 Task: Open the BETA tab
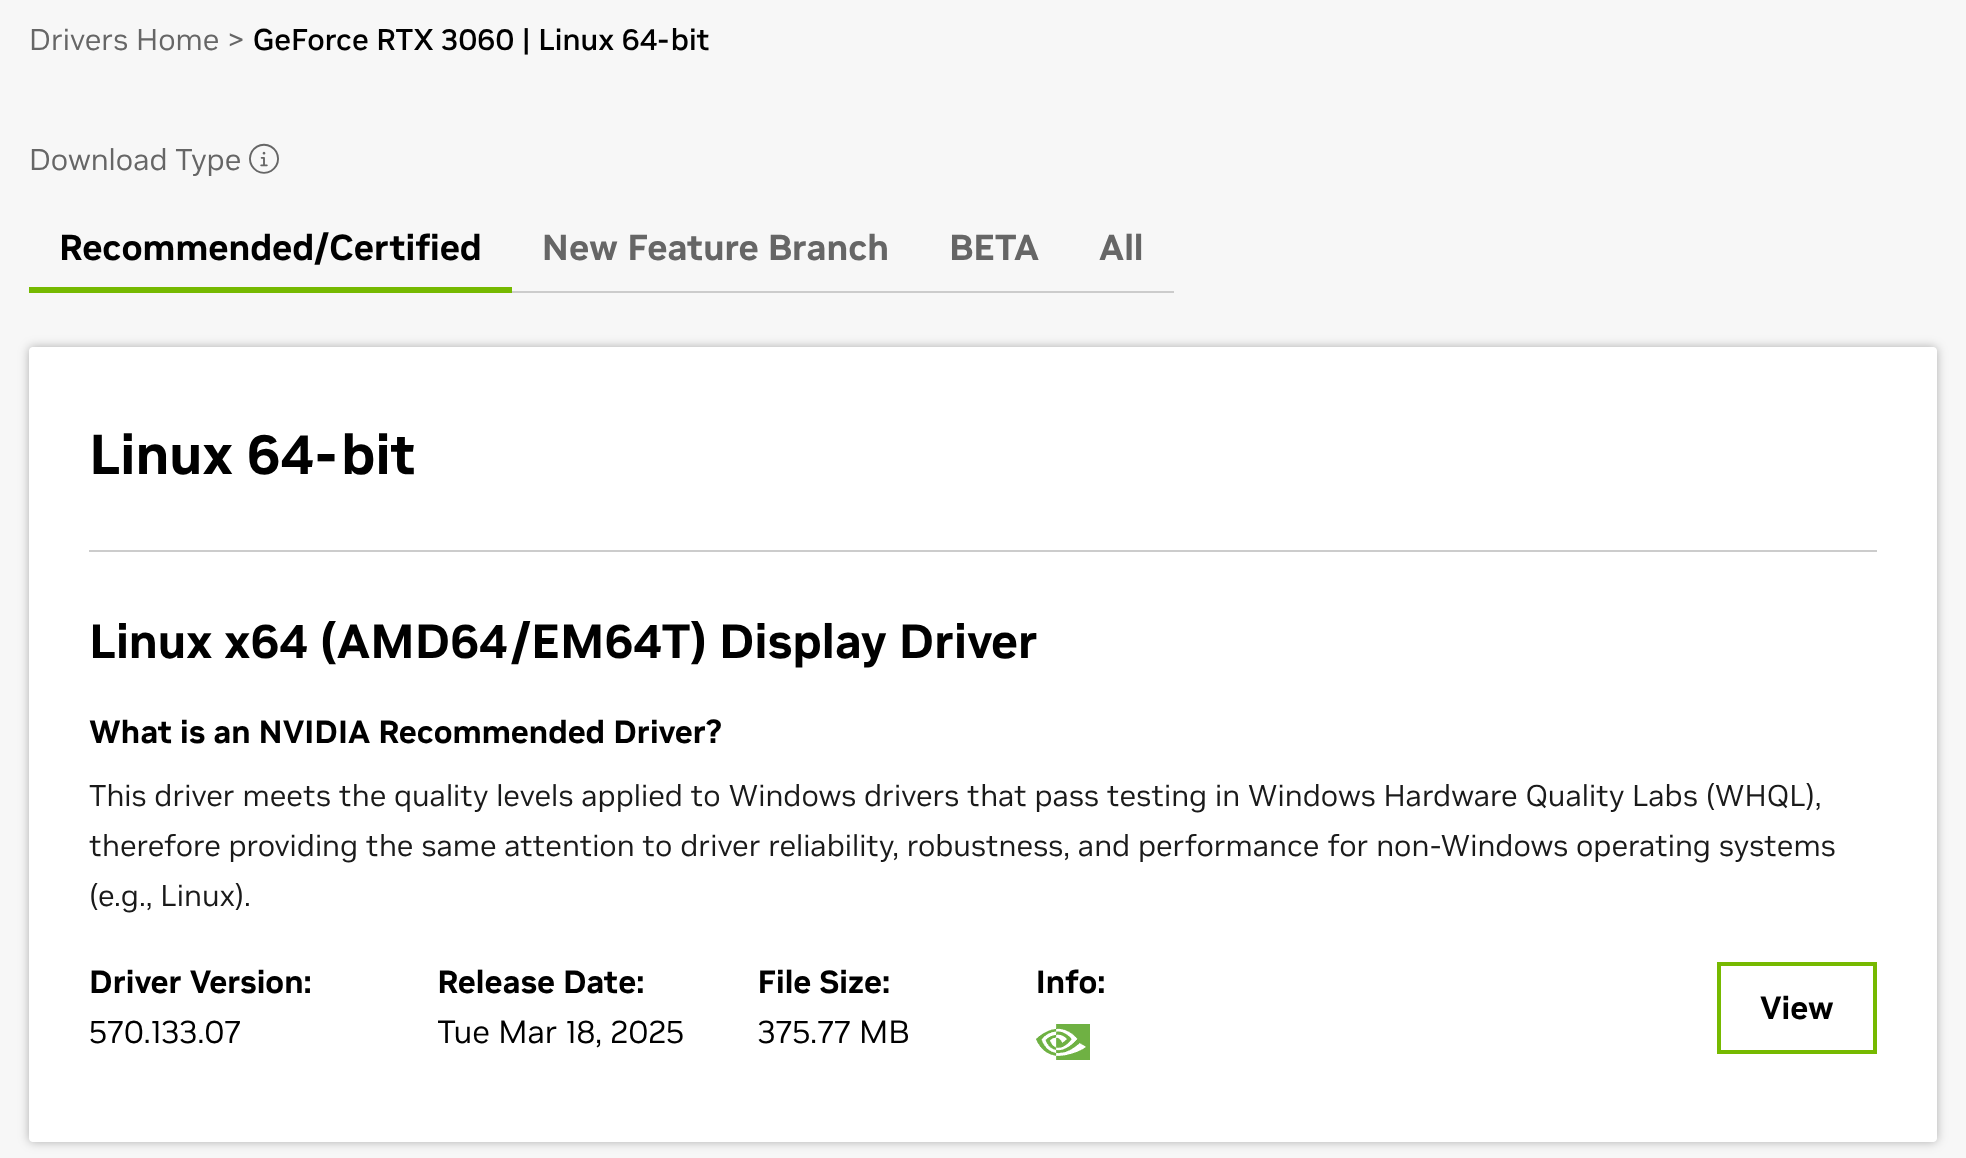994,248
